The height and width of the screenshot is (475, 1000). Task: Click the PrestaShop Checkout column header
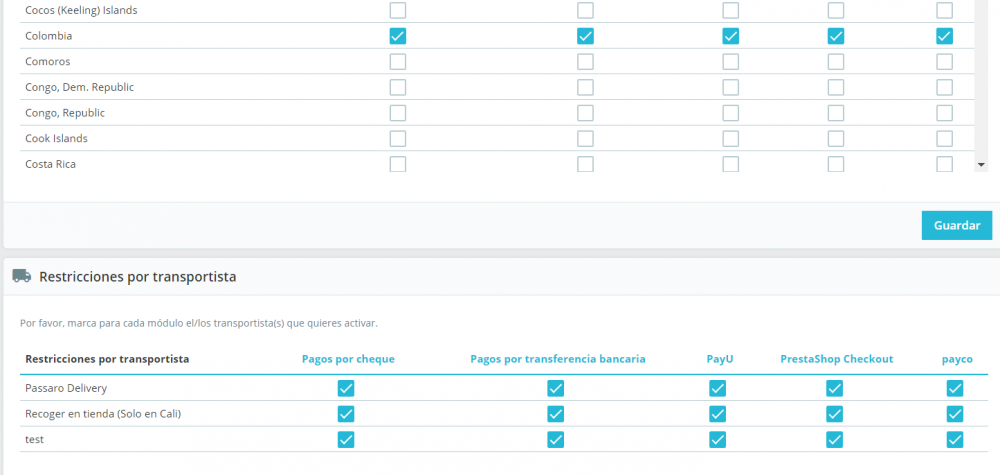(x=836, y=359)
